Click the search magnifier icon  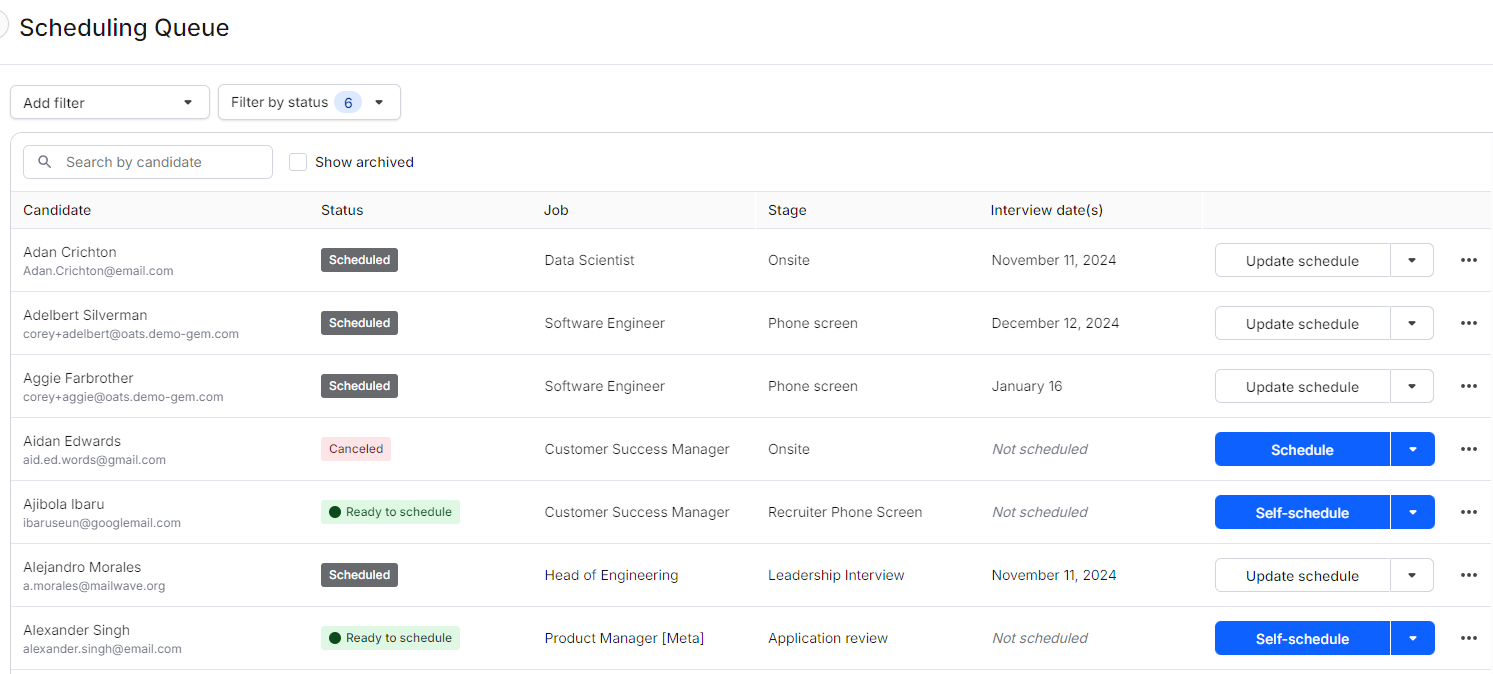point(44,161)
